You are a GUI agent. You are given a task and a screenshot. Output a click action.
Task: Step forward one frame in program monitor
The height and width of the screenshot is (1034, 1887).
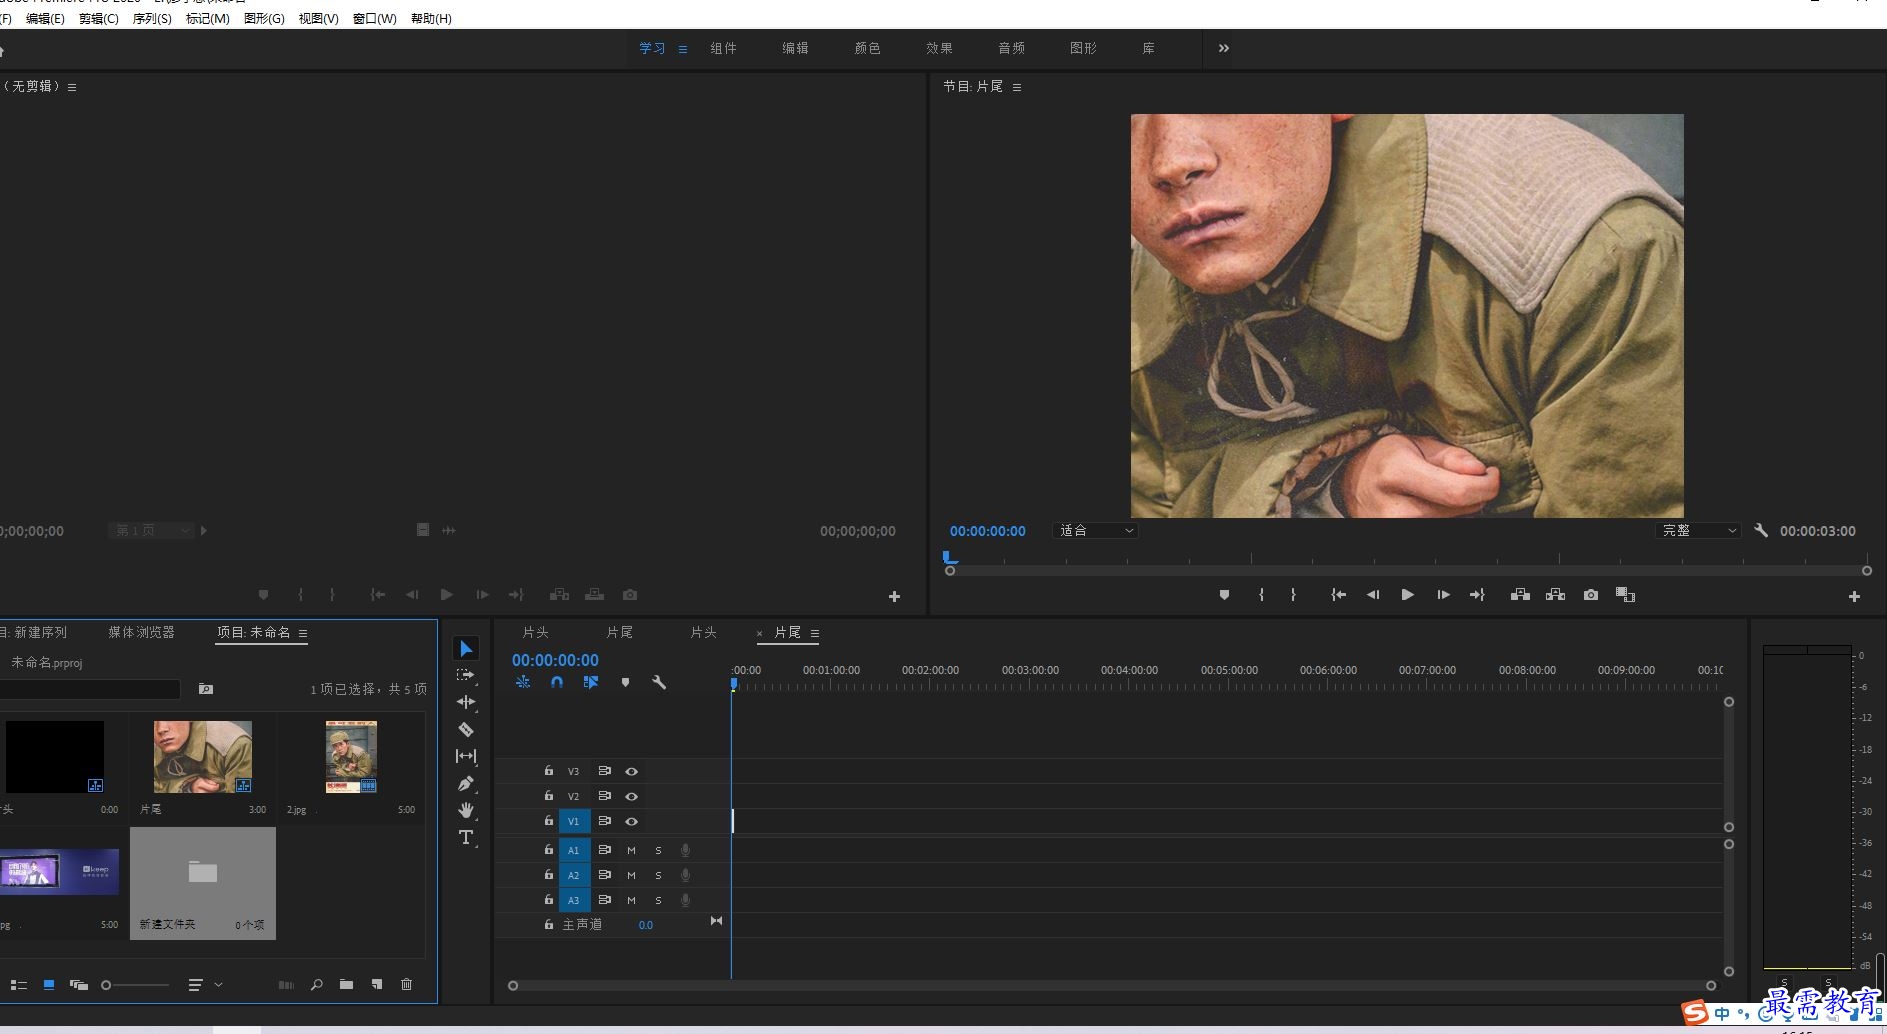tap(1443, 595)
